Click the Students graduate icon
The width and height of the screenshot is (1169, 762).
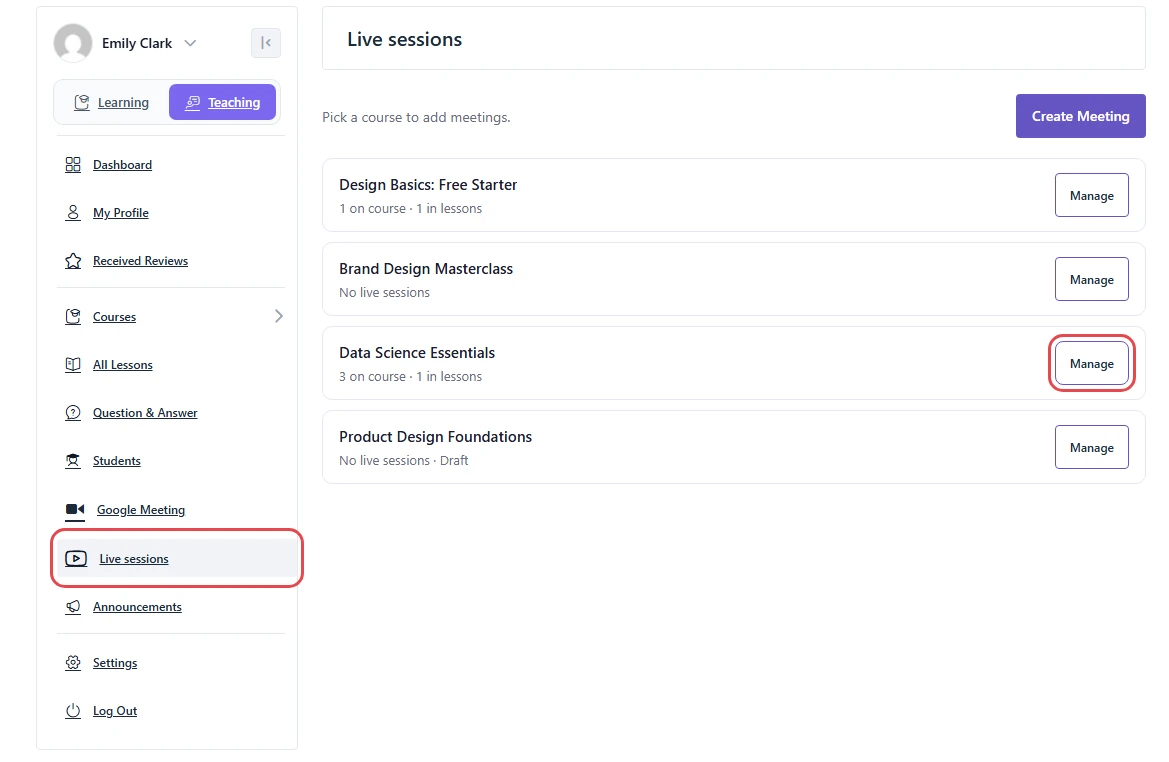tap(73, 461)
